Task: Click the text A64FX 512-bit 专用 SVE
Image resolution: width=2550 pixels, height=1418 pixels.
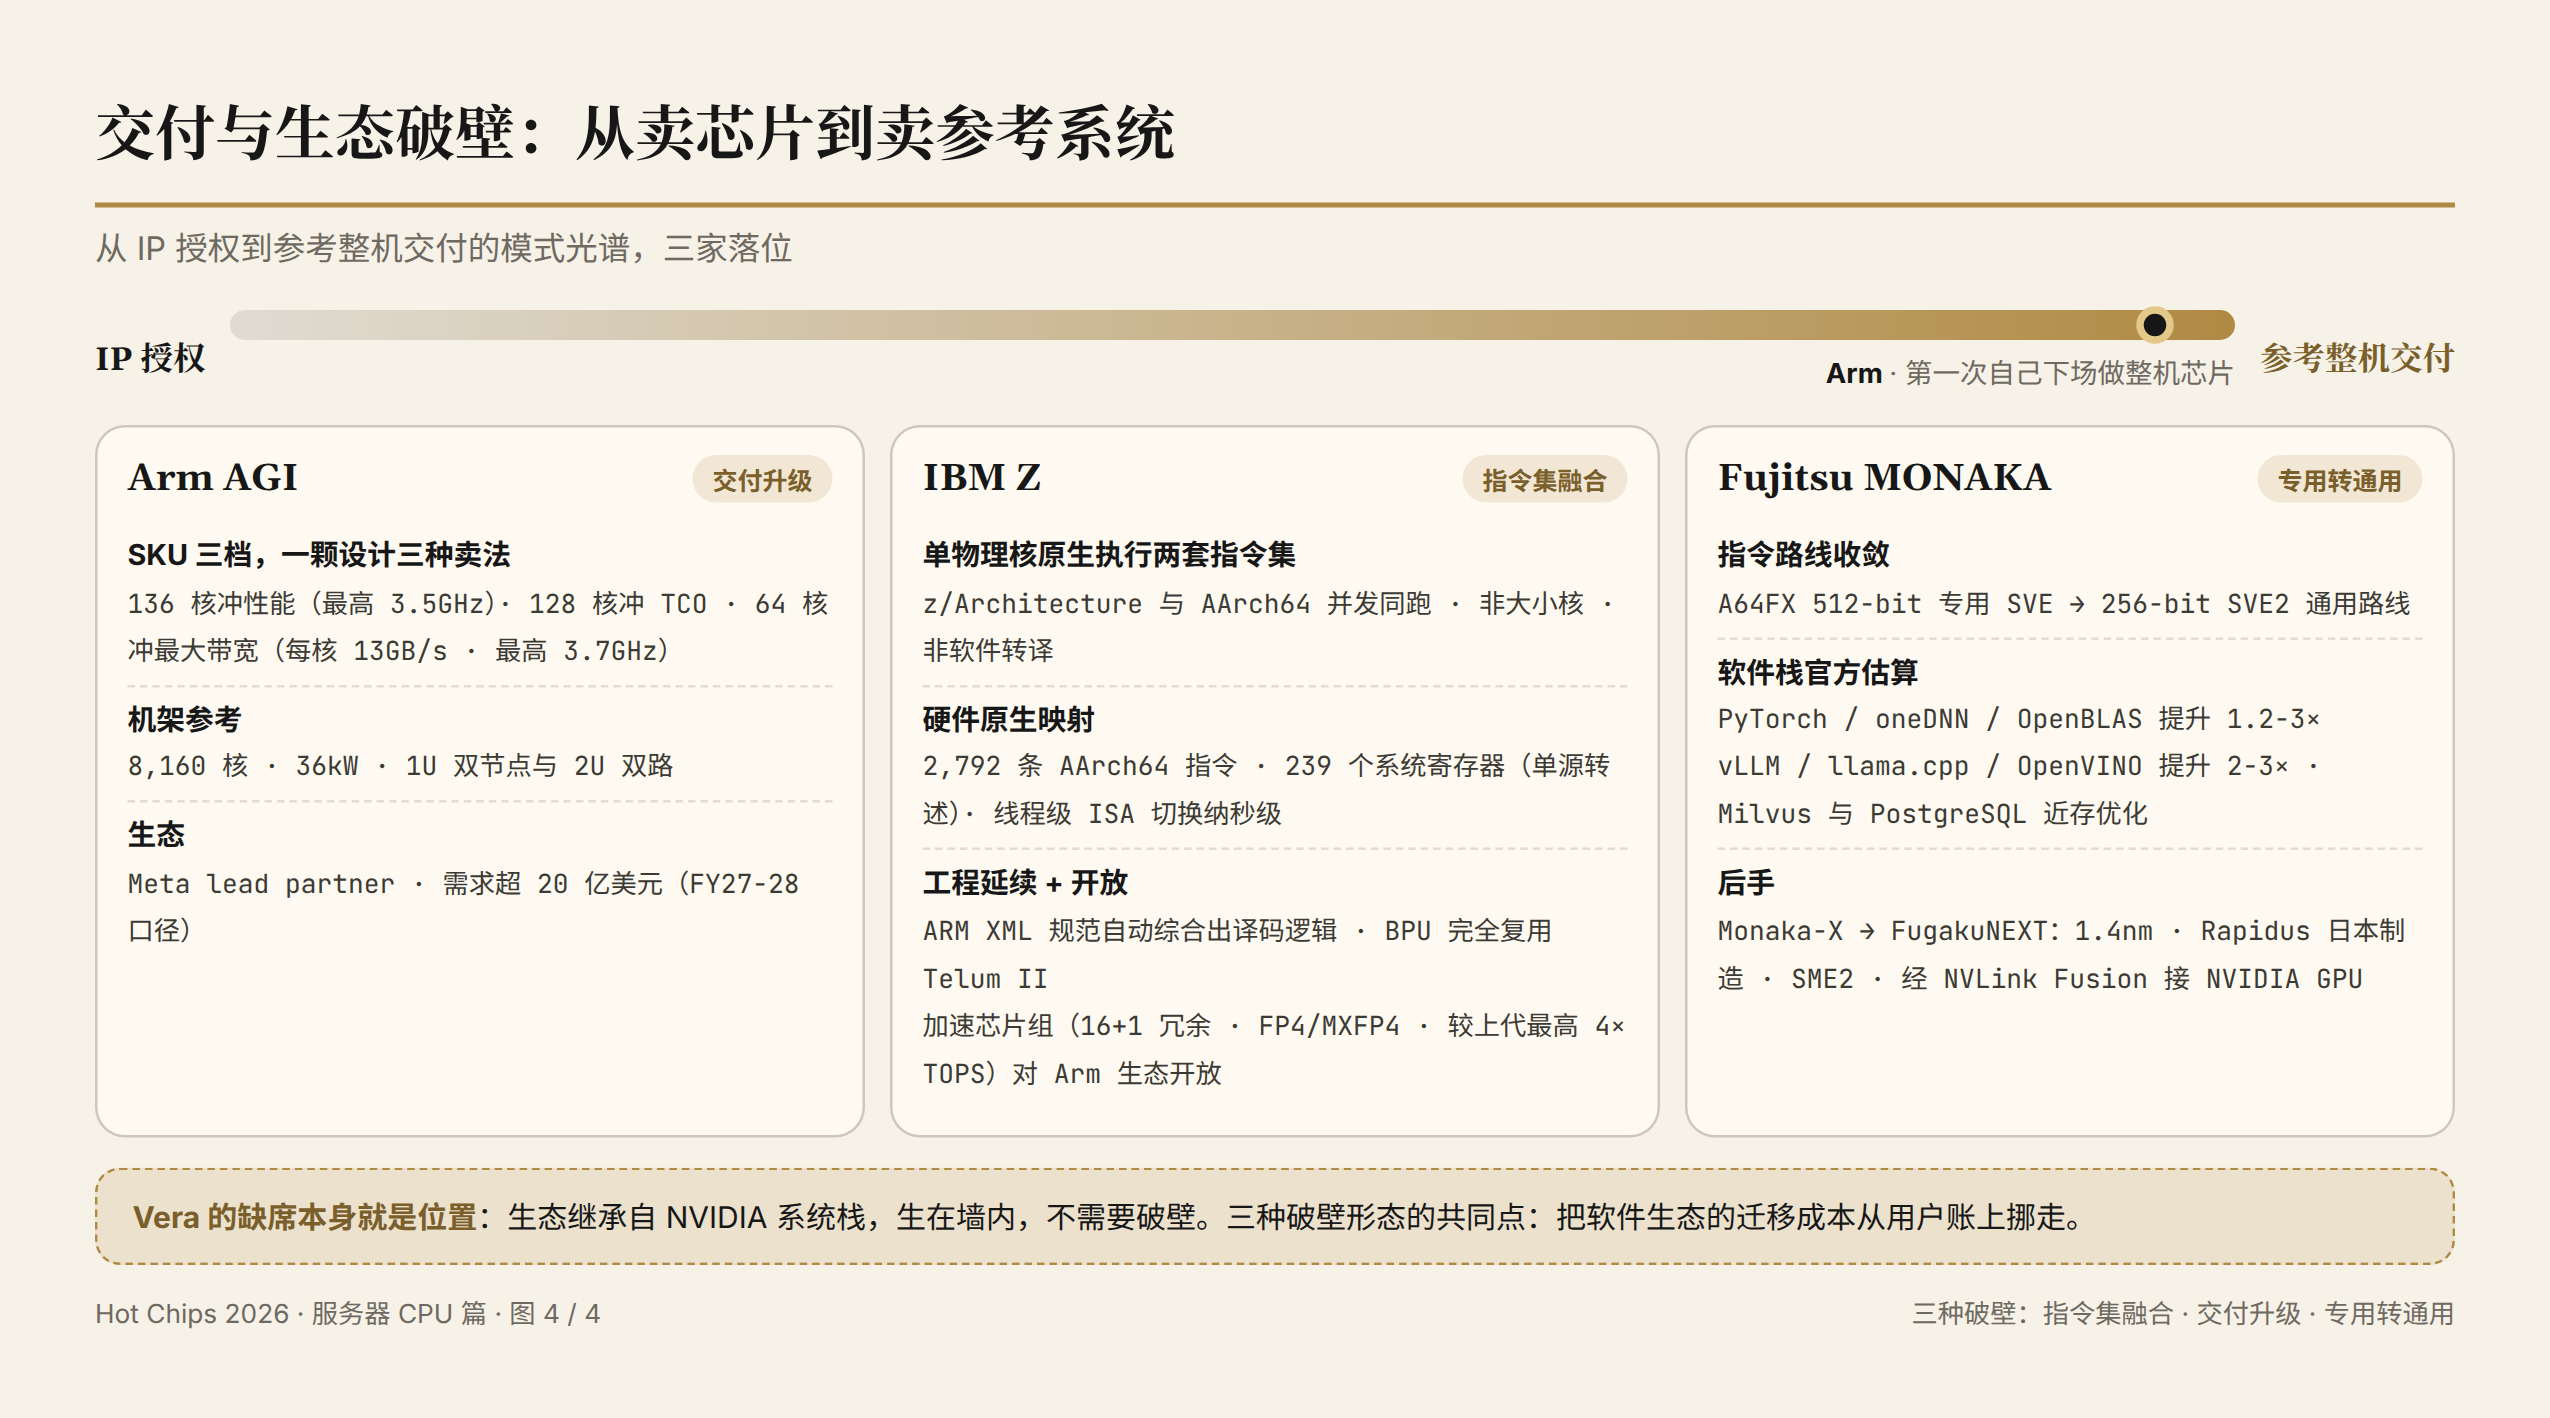Action: coord(1885,604)
